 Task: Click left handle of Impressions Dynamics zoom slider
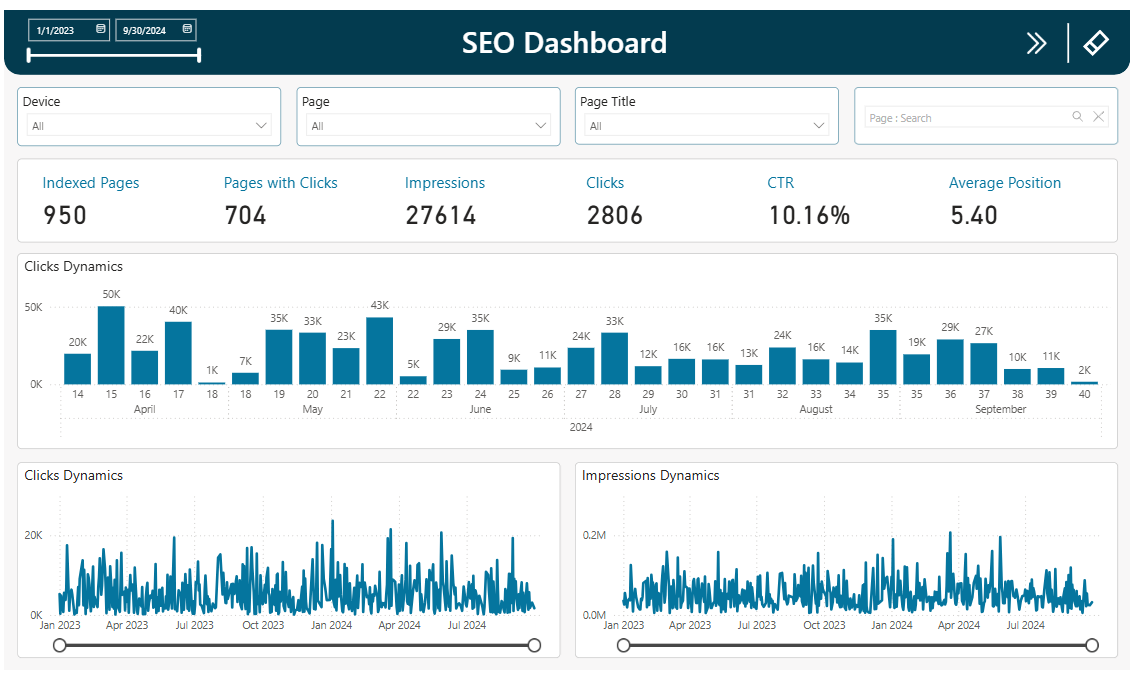pos(623,645)
